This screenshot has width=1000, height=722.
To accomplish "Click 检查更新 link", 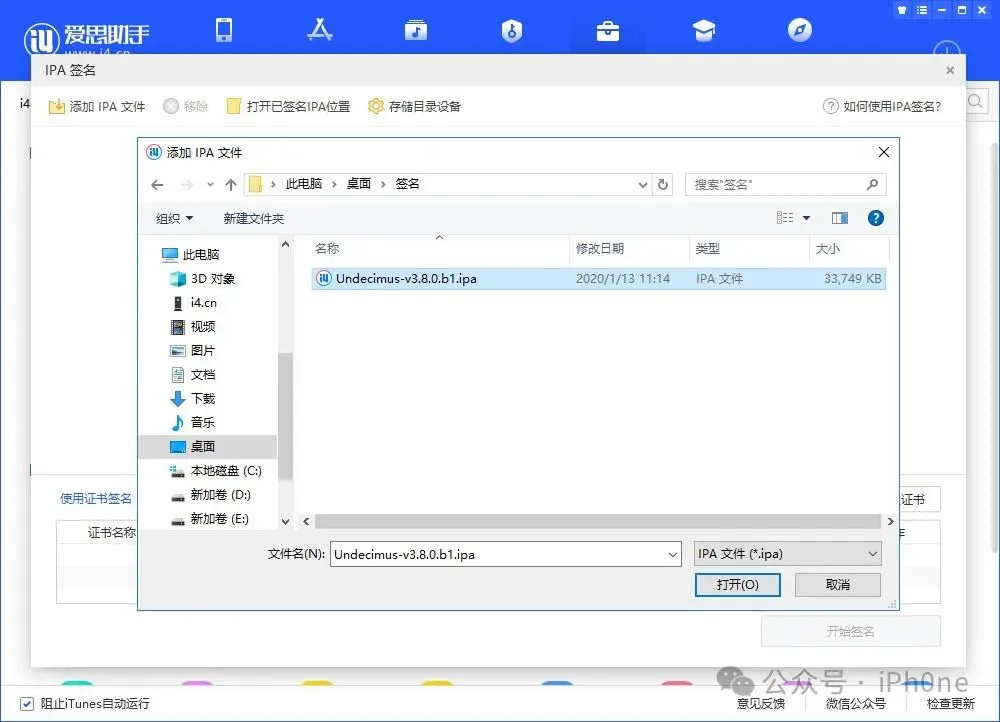I will pos(950,704).
